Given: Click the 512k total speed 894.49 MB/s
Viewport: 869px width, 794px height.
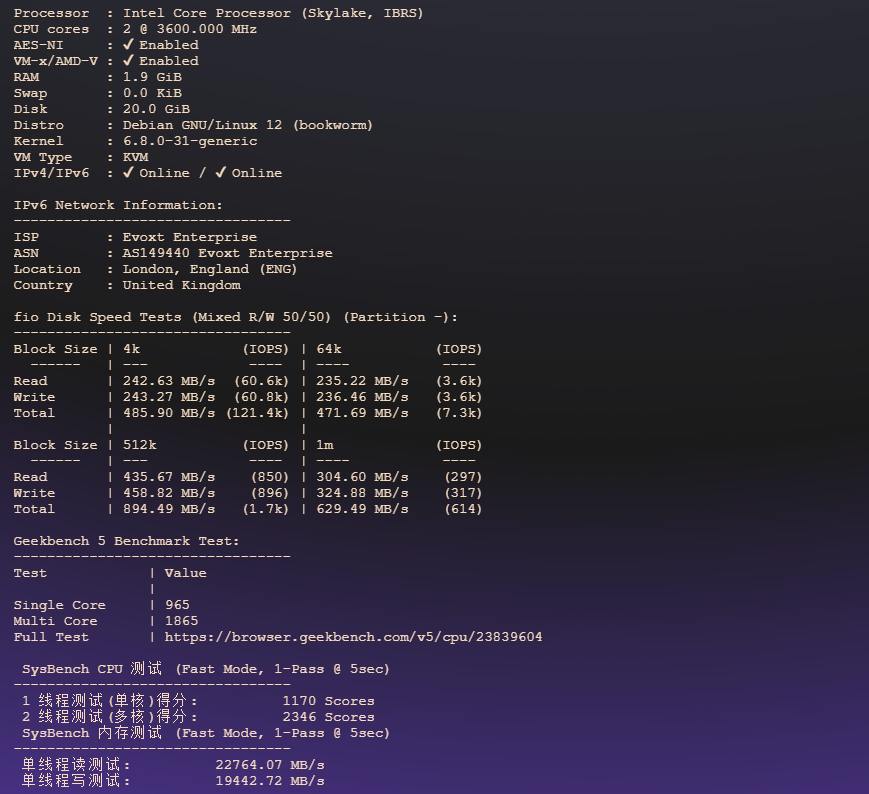Looking at the screenshot, I should click(x=169, y=509).
